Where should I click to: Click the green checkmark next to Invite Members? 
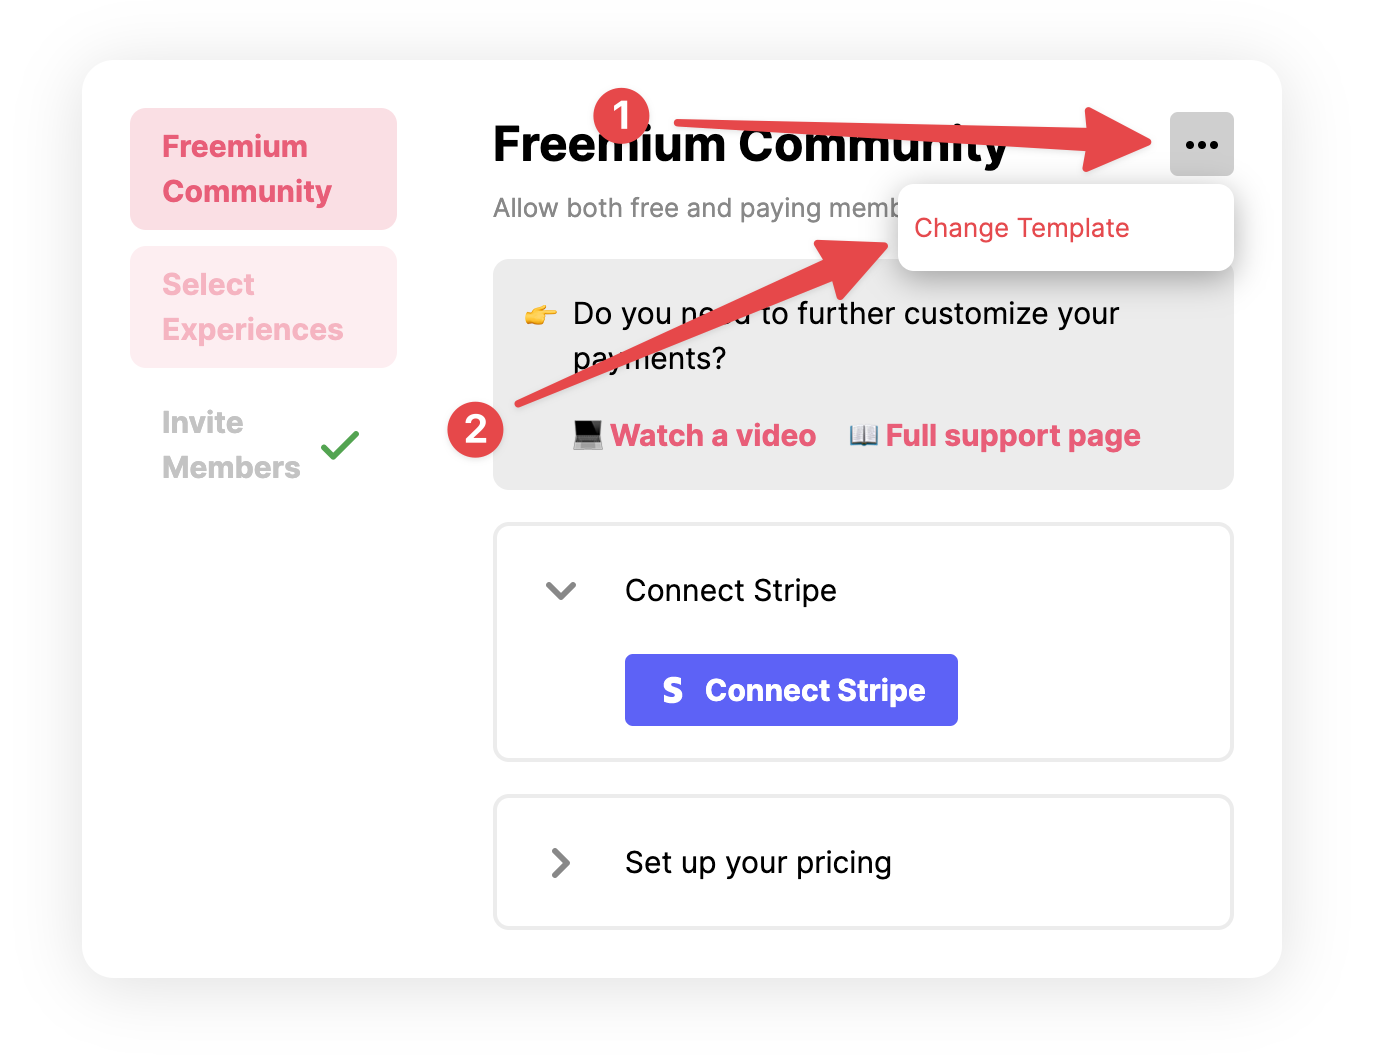[340, 445]
